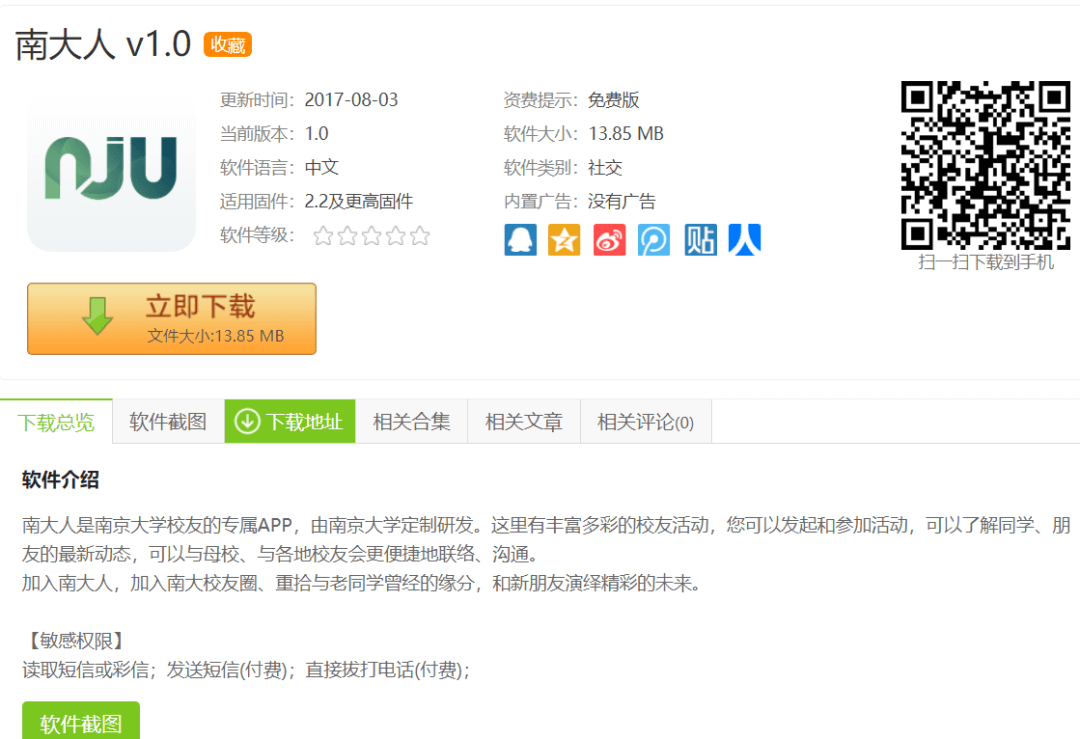Click the 中文 language value

322,167
